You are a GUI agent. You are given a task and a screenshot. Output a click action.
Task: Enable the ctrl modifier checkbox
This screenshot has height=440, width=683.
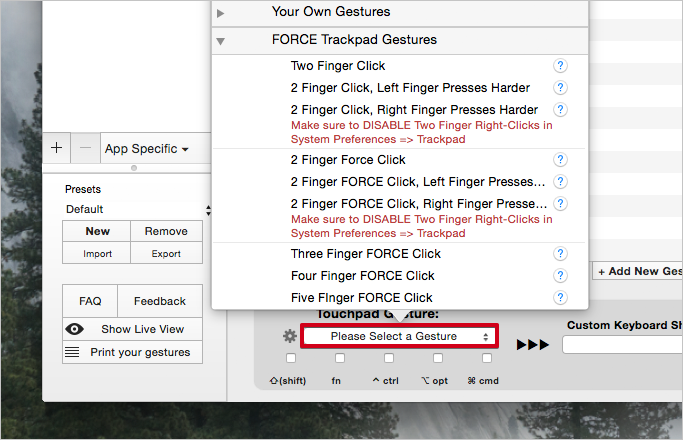point(389,358)
